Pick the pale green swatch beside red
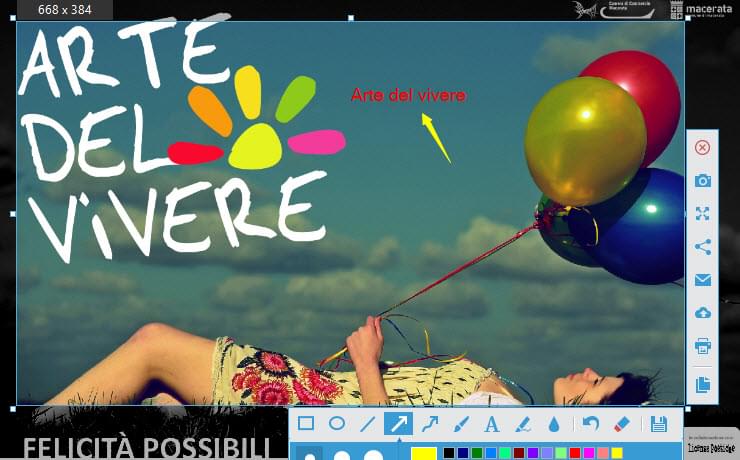This screenshot has height=460, width=740. pos(561,453)
